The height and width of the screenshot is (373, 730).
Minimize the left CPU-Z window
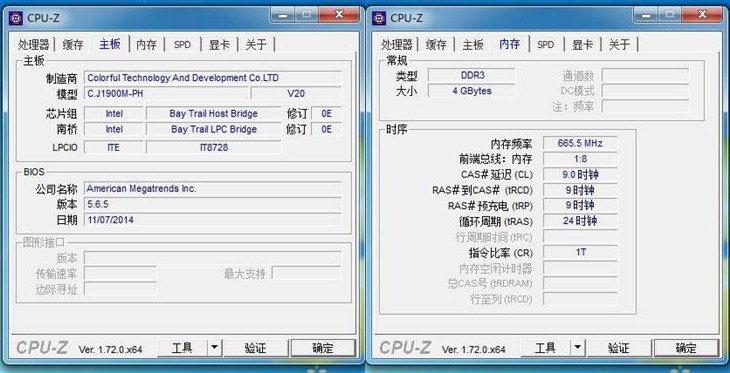coord(284,15)
